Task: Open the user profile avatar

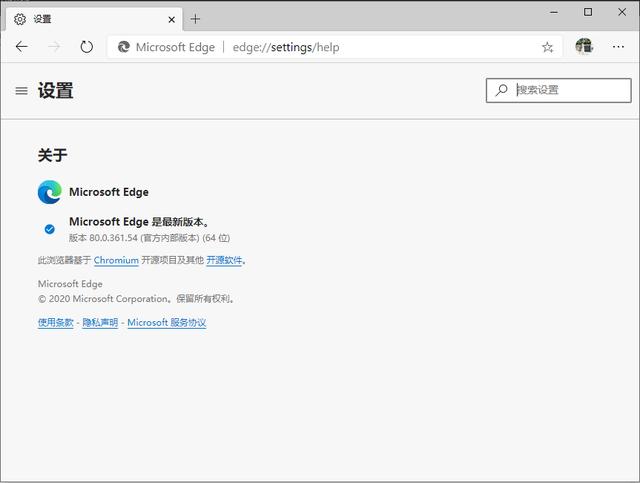Action: coord(584,46)
